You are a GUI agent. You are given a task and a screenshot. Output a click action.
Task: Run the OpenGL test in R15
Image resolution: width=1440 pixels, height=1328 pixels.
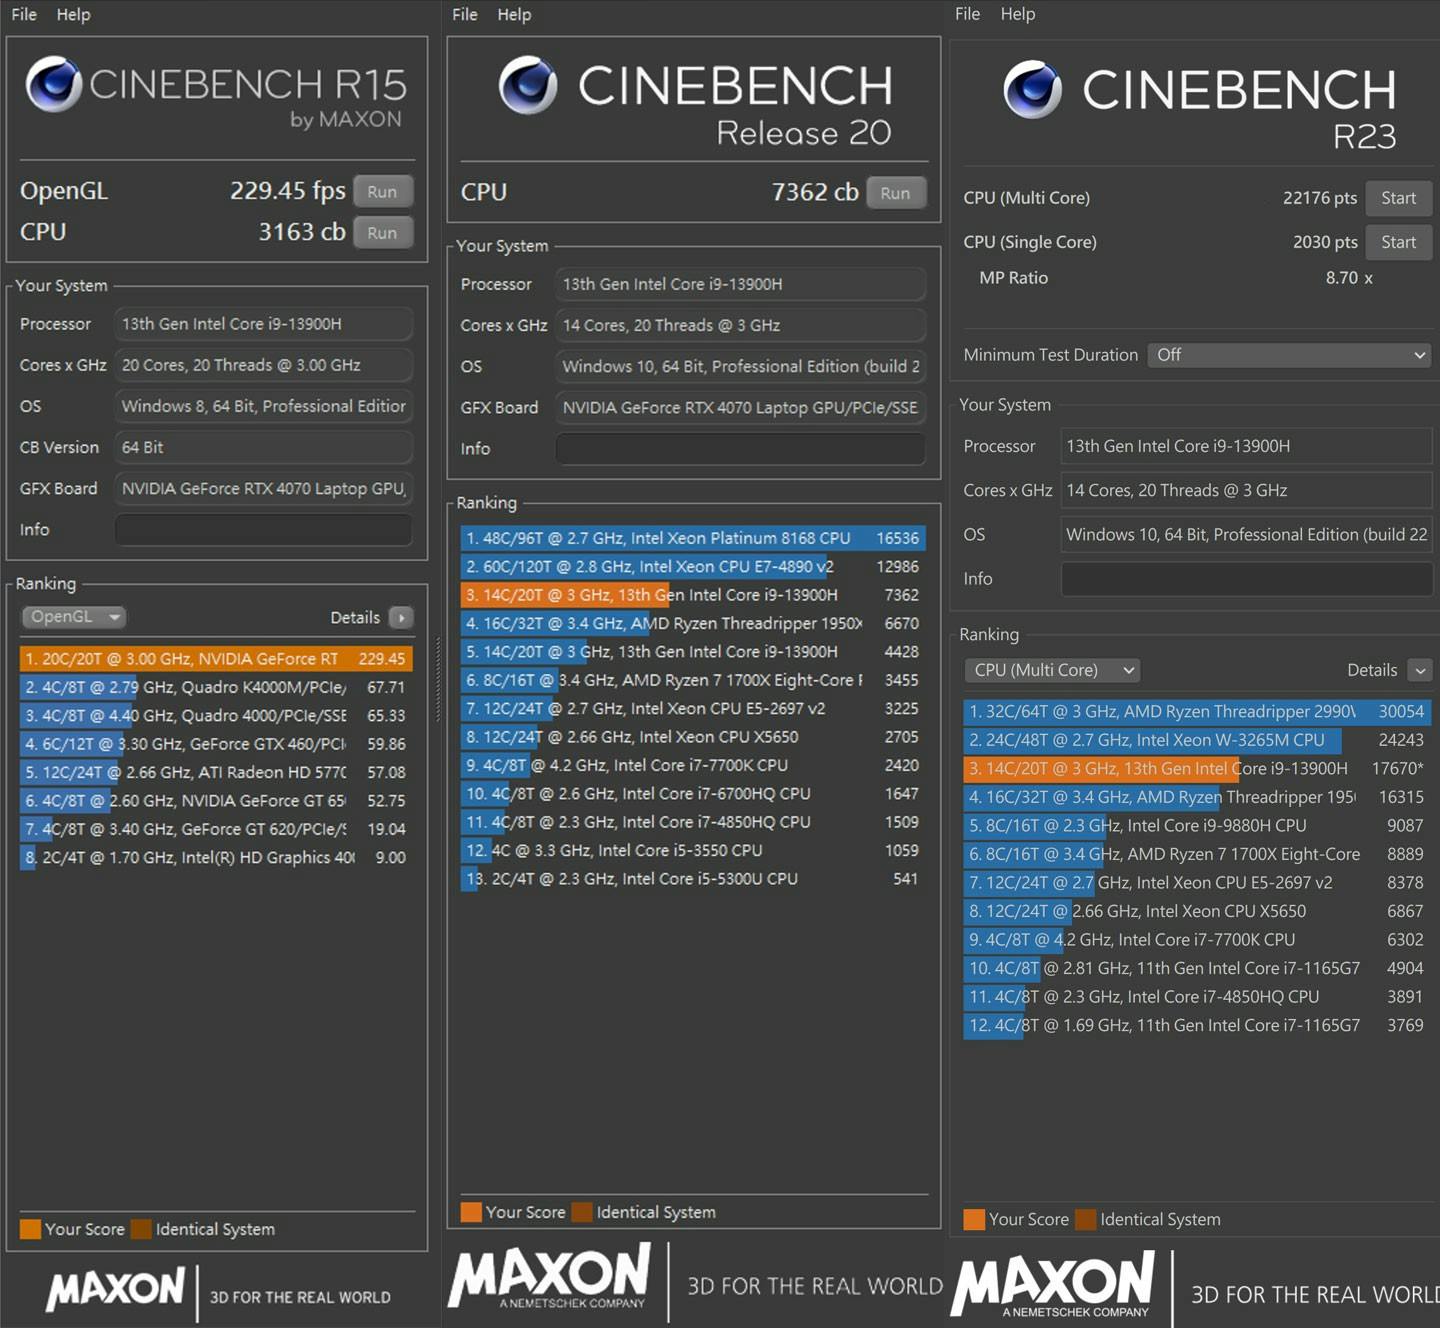click(x=382, y=191)
